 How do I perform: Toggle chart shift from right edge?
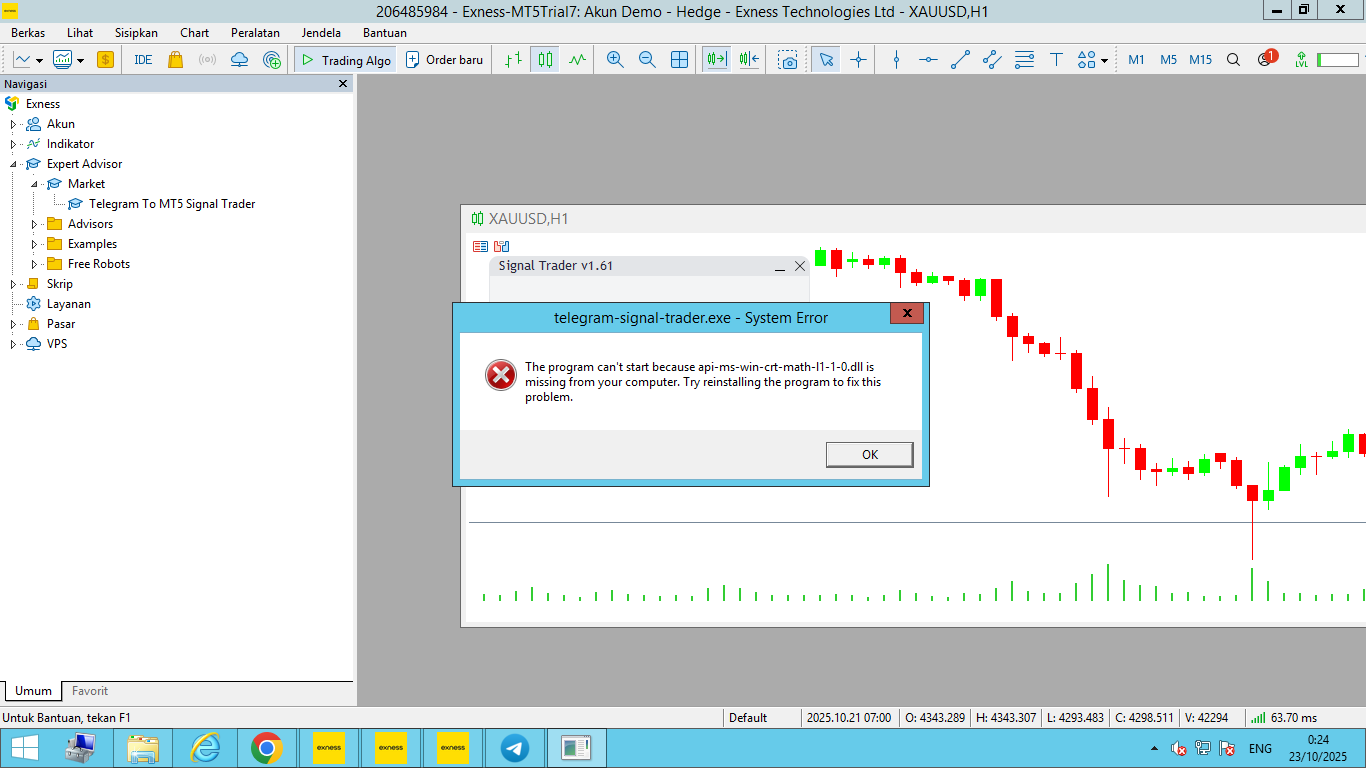coord(749,60)
